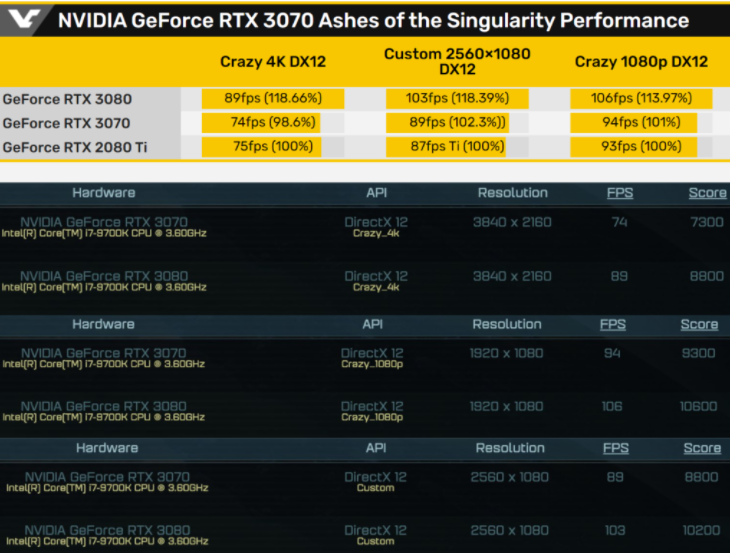
Task: Click the FPS header above the 1920 x 1080 rows
Action: point(613,324)
